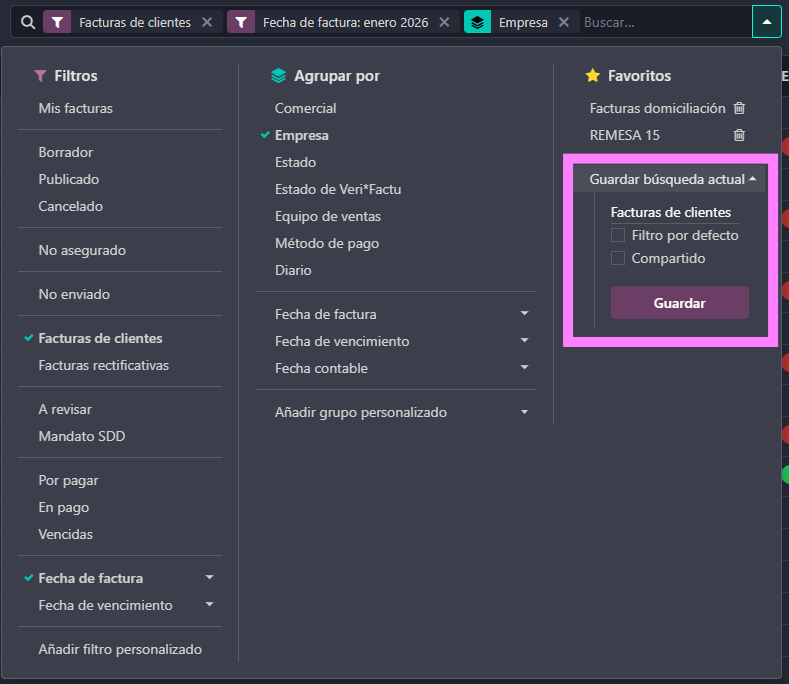This screenshot has height=684, width=789.
Task: Click the Buscar search input field
Action: point(660,22)
